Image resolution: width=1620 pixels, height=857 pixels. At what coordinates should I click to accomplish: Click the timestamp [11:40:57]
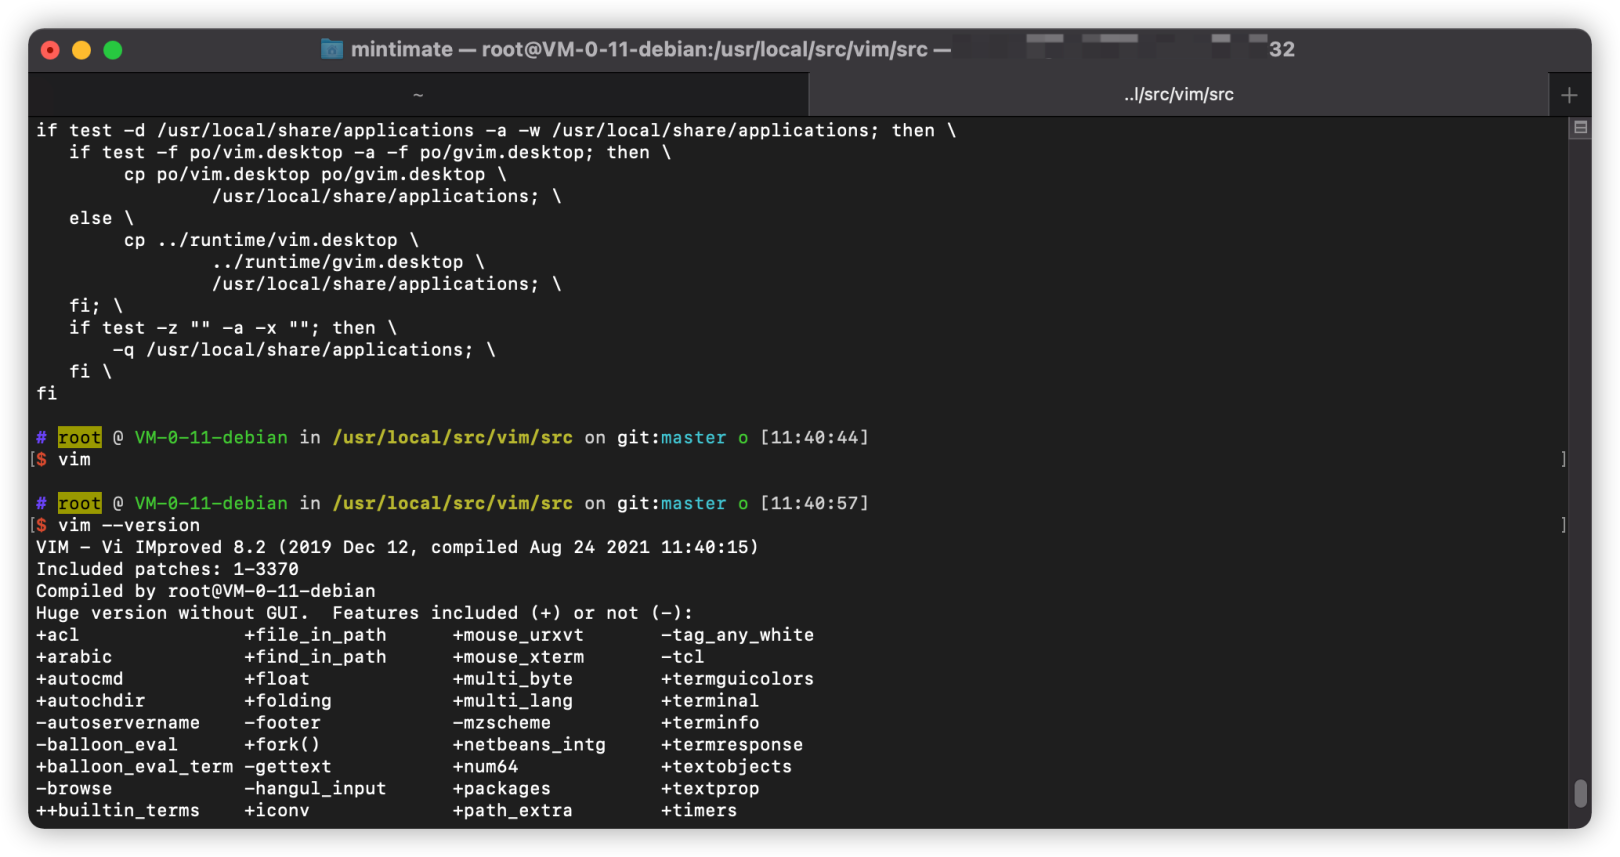(x=814, y=503)
